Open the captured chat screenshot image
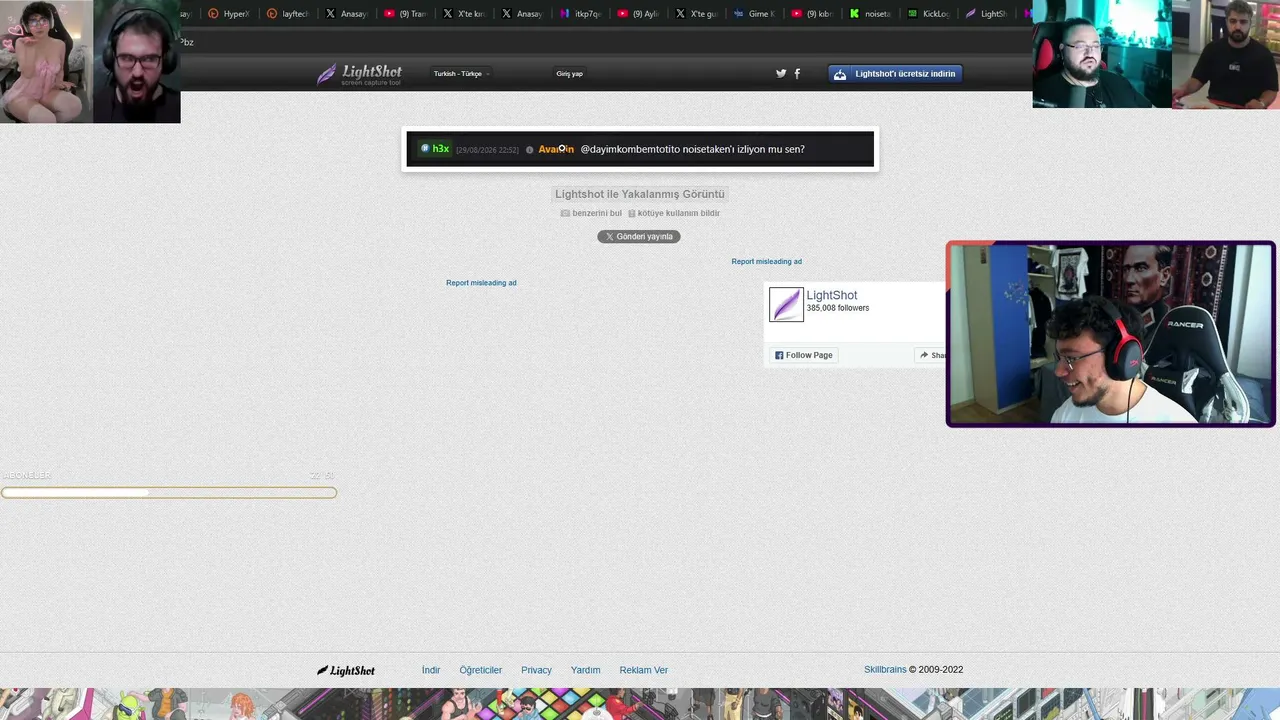 tap(640, 149)
